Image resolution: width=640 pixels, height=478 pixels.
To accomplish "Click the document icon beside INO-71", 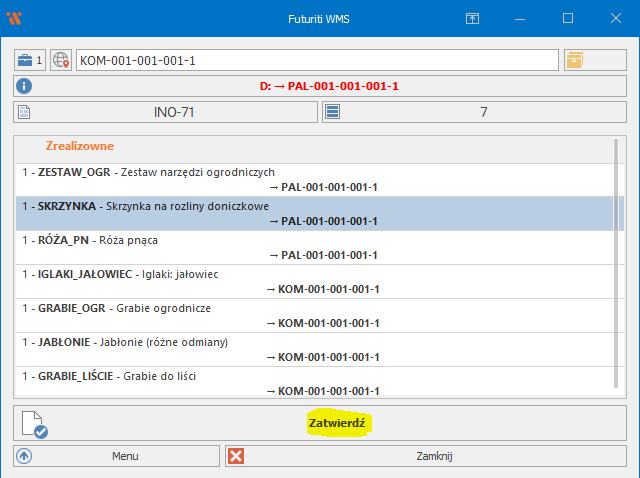I will [x=25, y=112].
